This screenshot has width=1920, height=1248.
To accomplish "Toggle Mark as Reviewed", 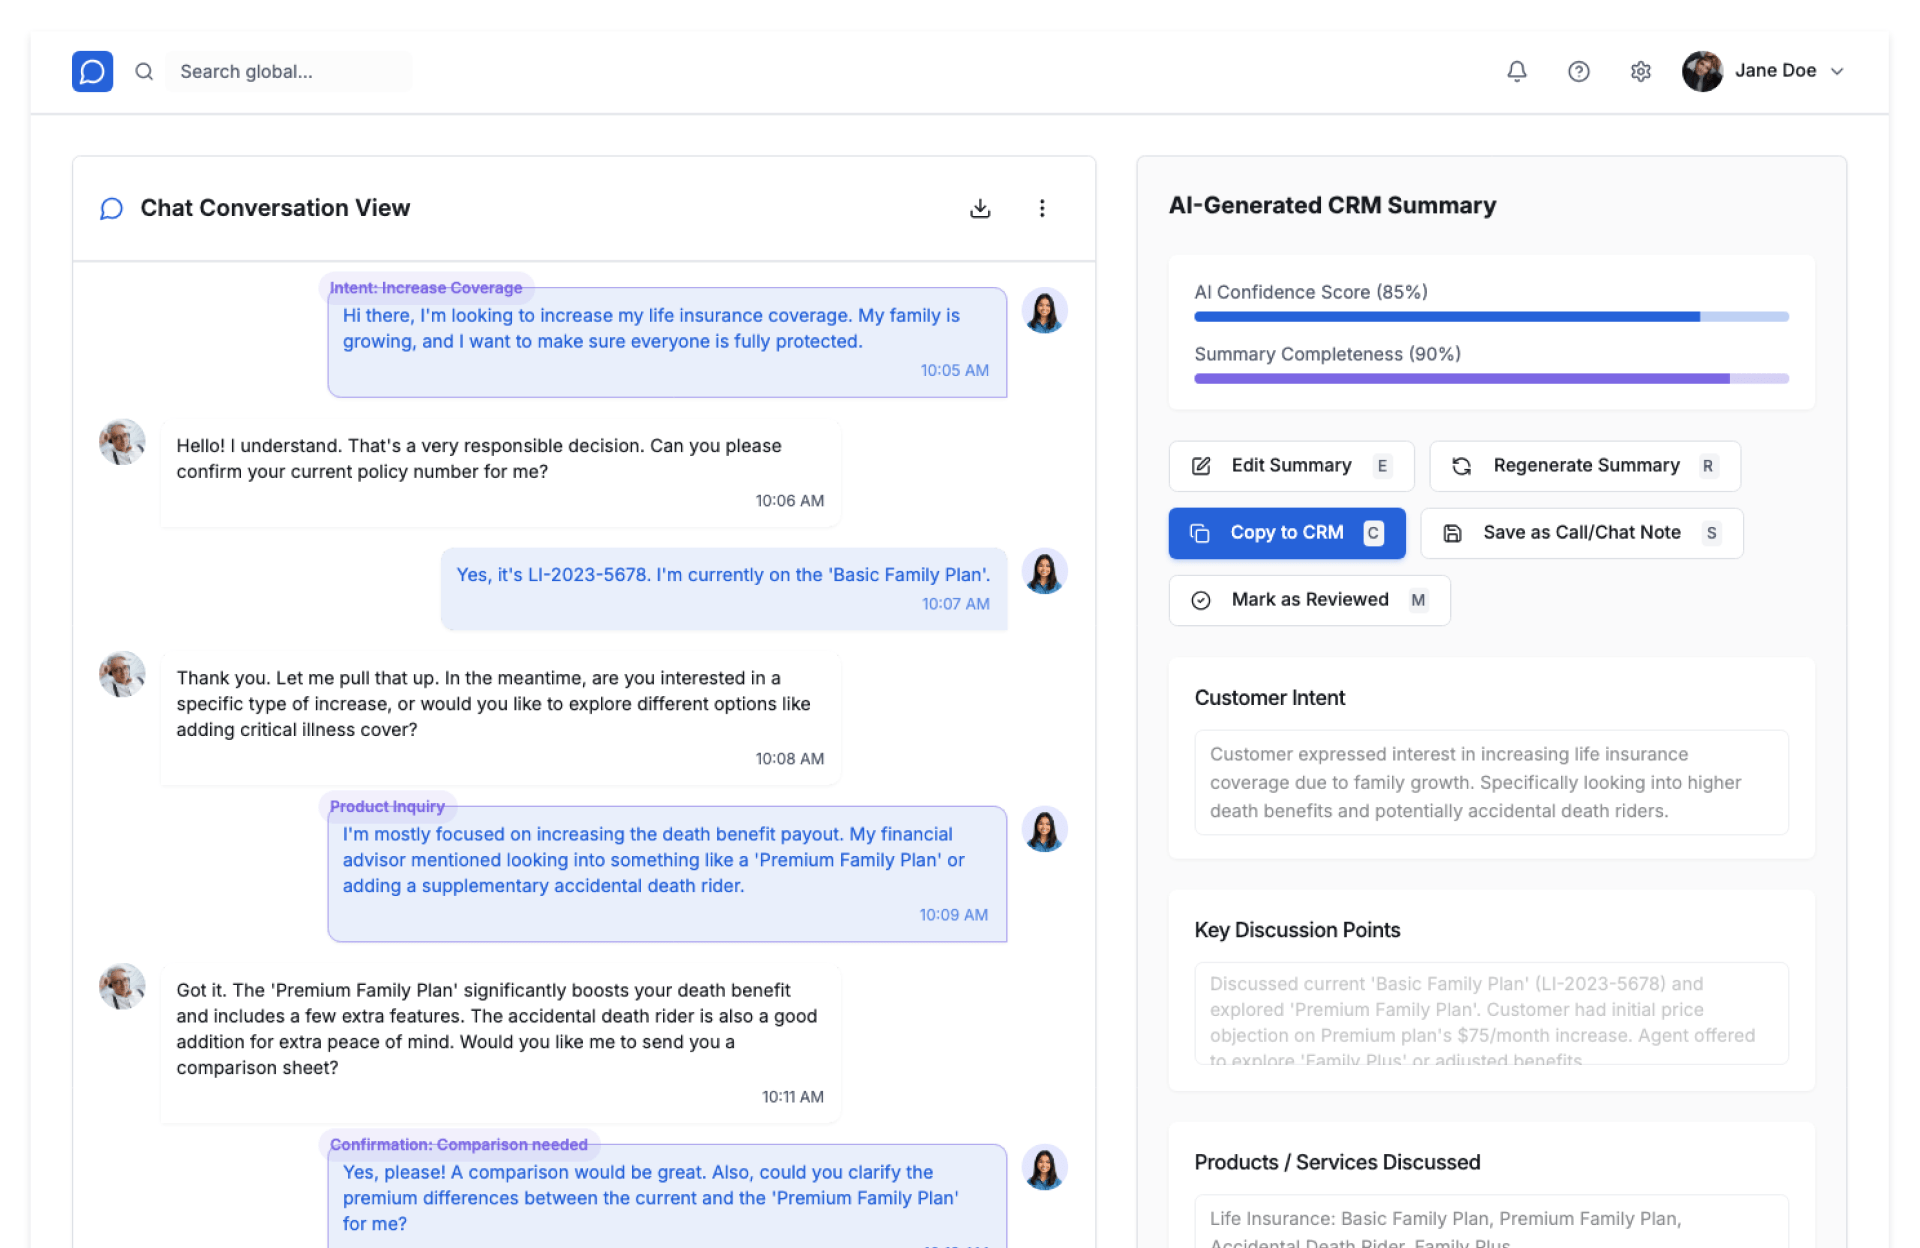I will point(1309,600).
